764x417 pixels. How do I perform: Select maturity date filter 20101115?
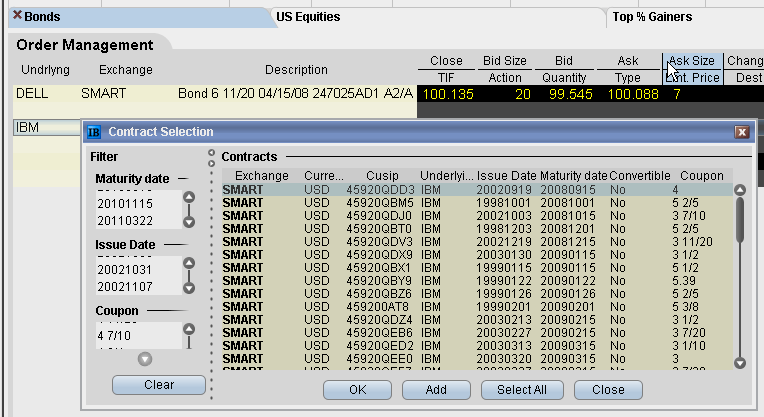pos(125,204)
